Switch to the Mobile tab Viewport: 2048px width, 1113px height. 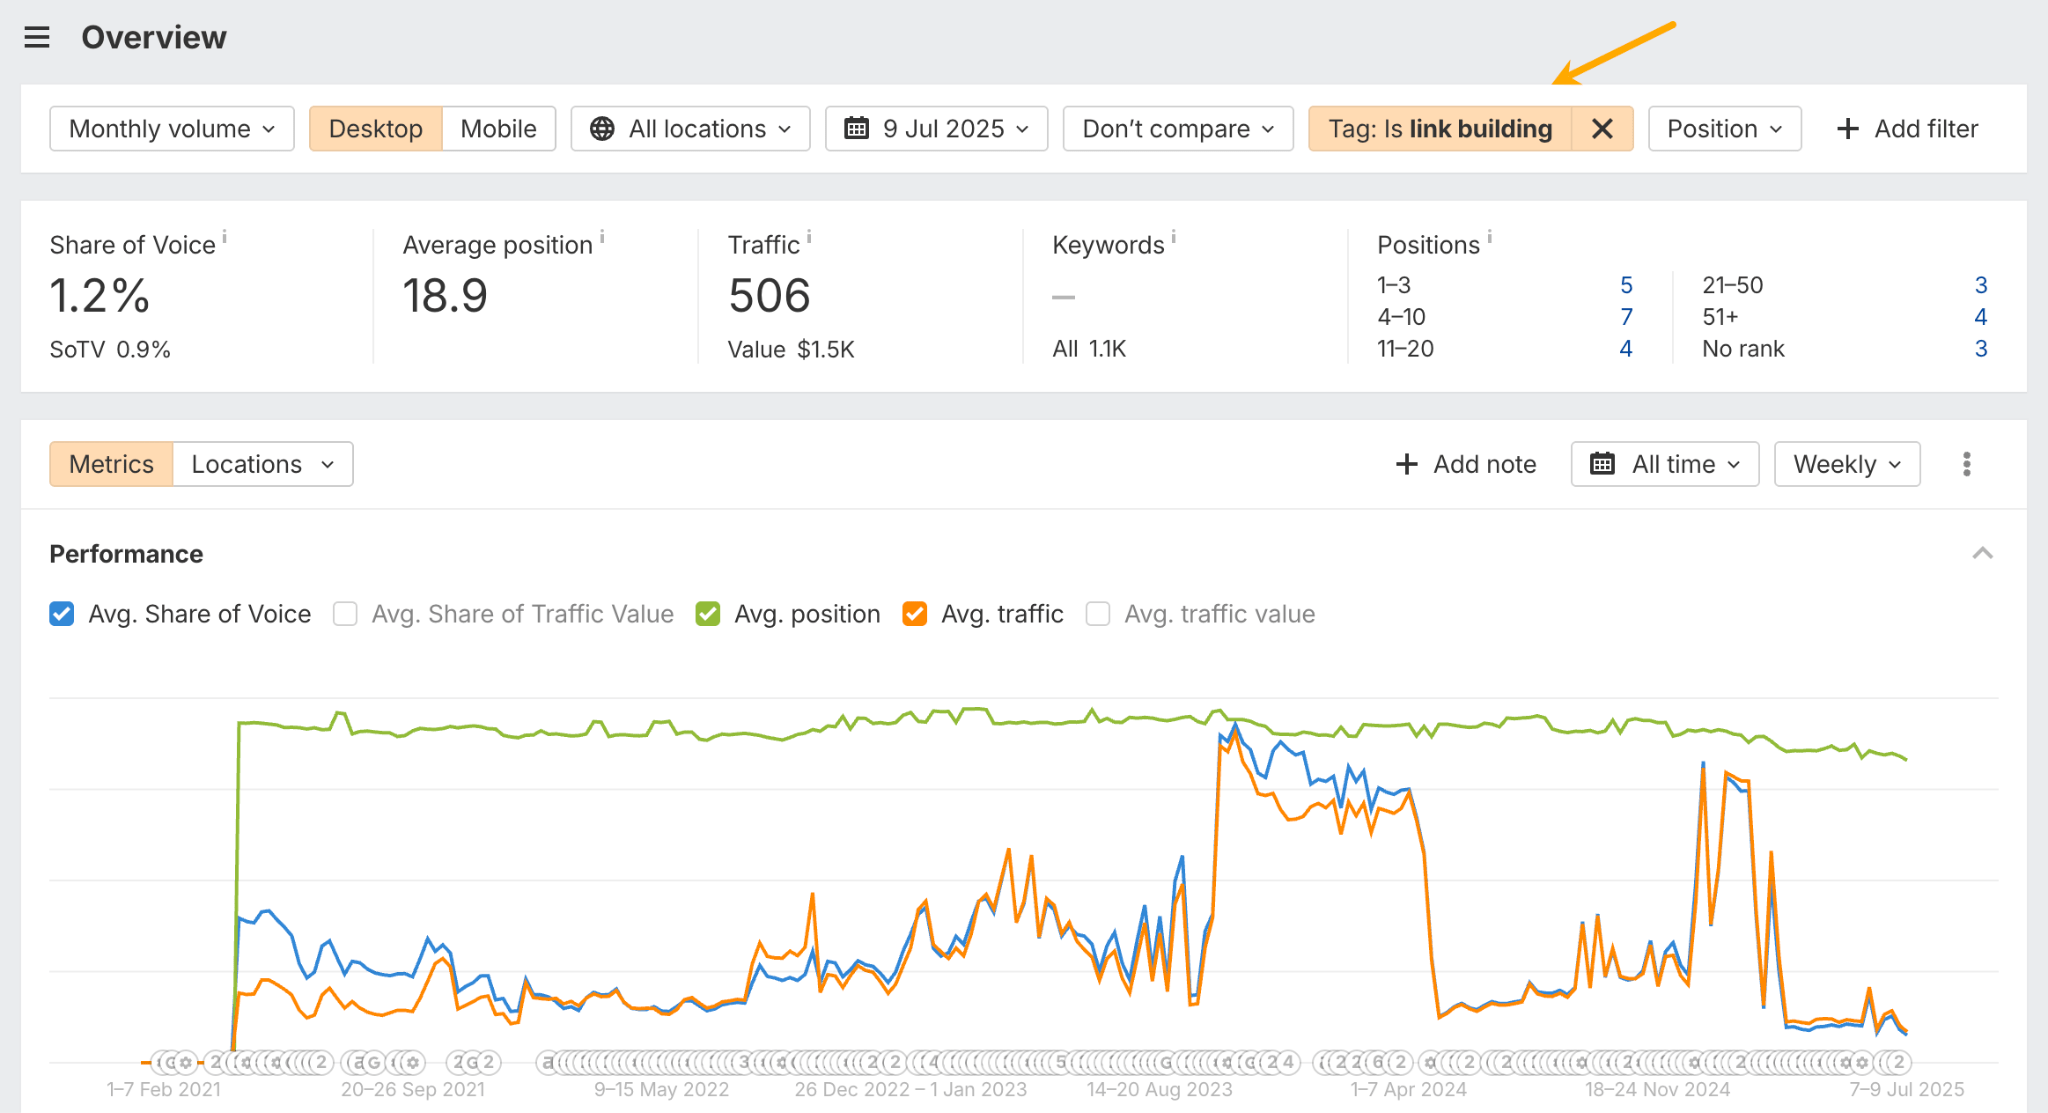tap(498, 129)
